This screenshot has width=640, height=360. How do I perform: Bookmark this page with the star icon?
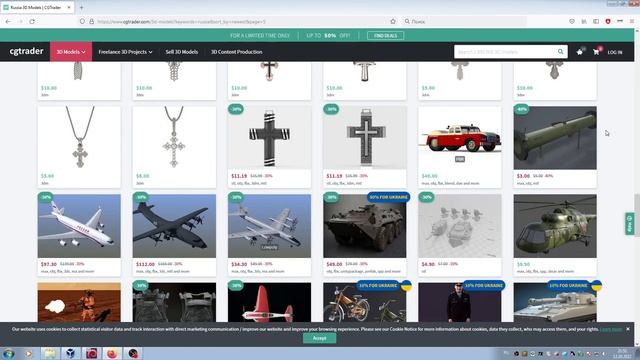[x=393, y=21]
